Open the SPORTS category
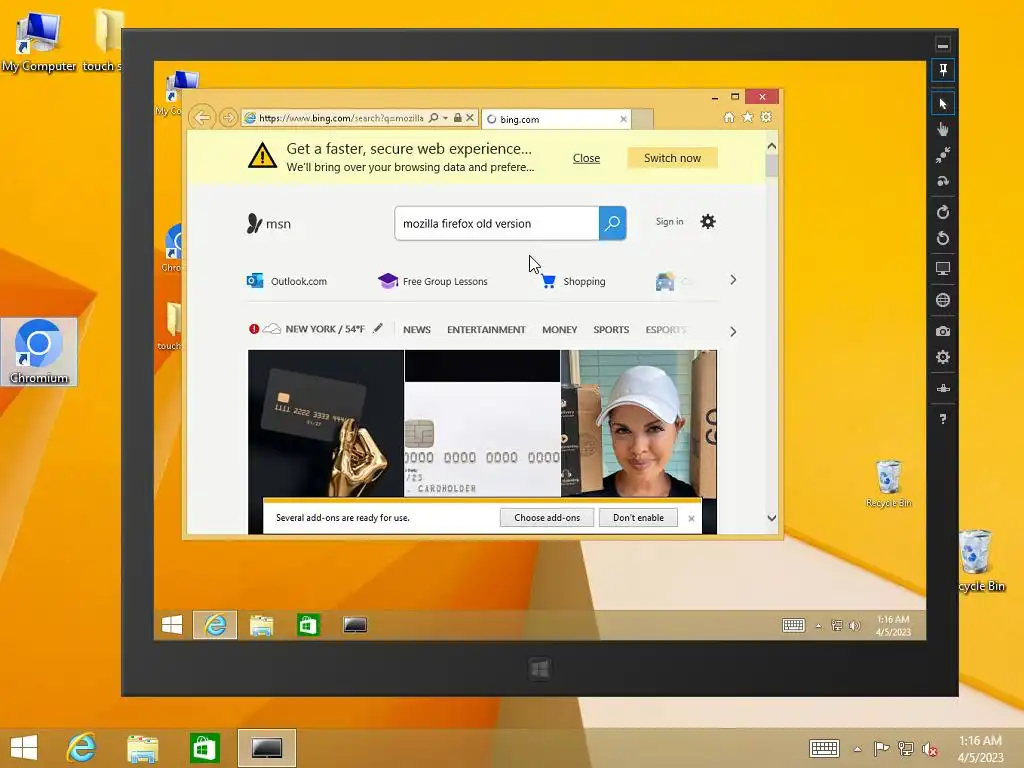 (611, 330)
